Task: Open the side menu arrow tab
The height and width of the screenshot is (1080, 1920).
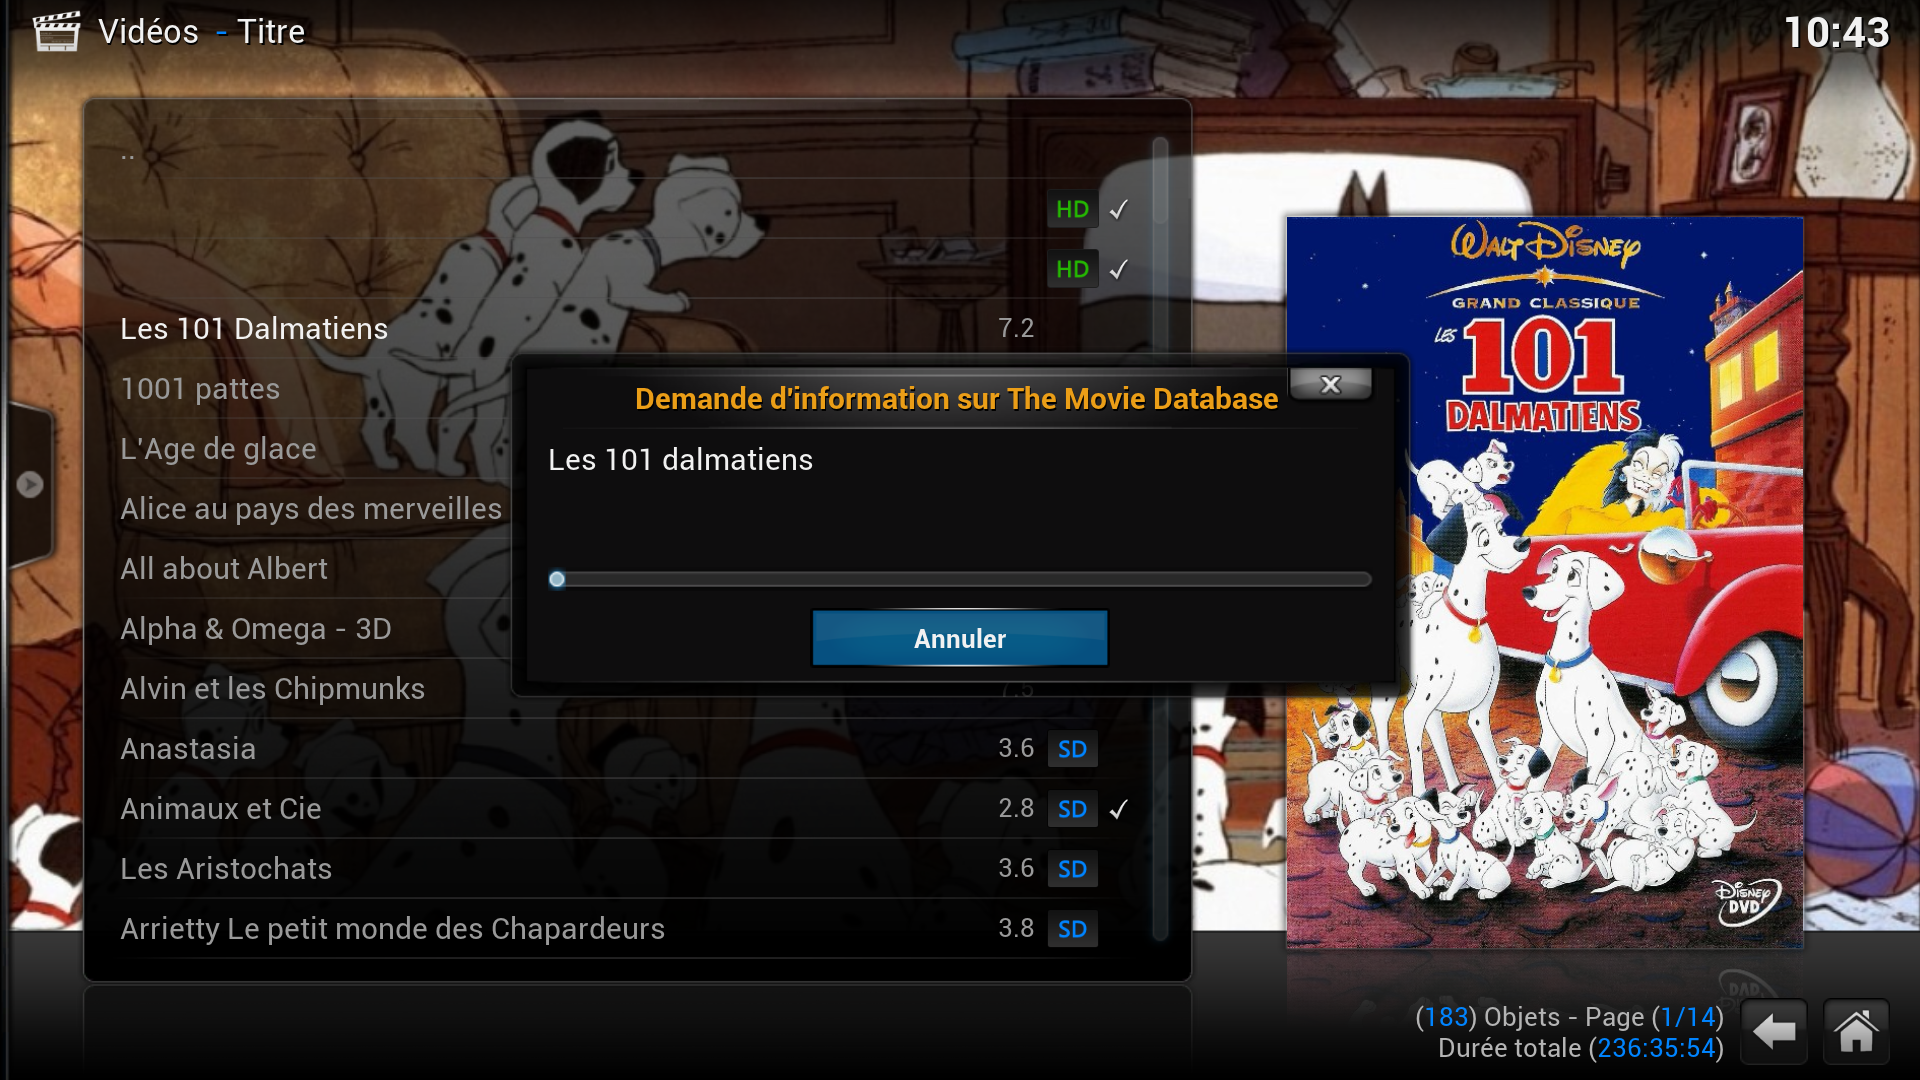Action: pos(29,484)
